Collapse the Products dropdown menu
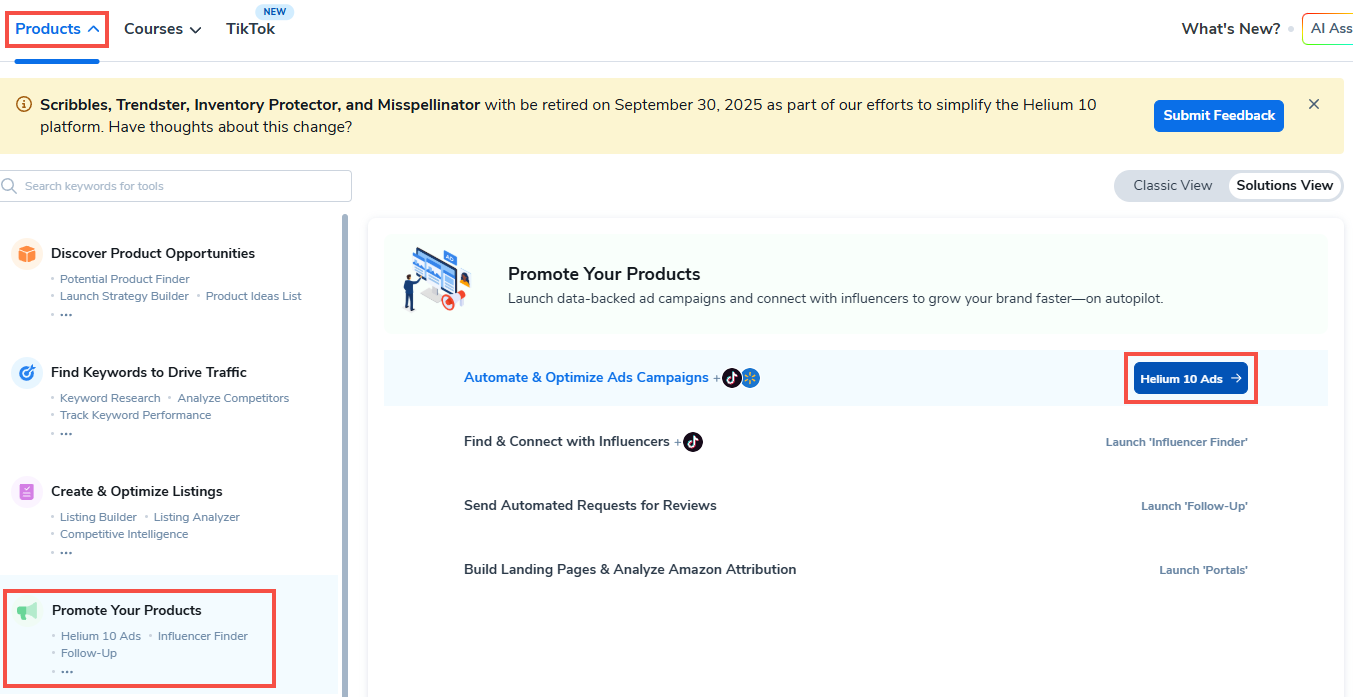Screen dimensions: 1353x697 57,29
